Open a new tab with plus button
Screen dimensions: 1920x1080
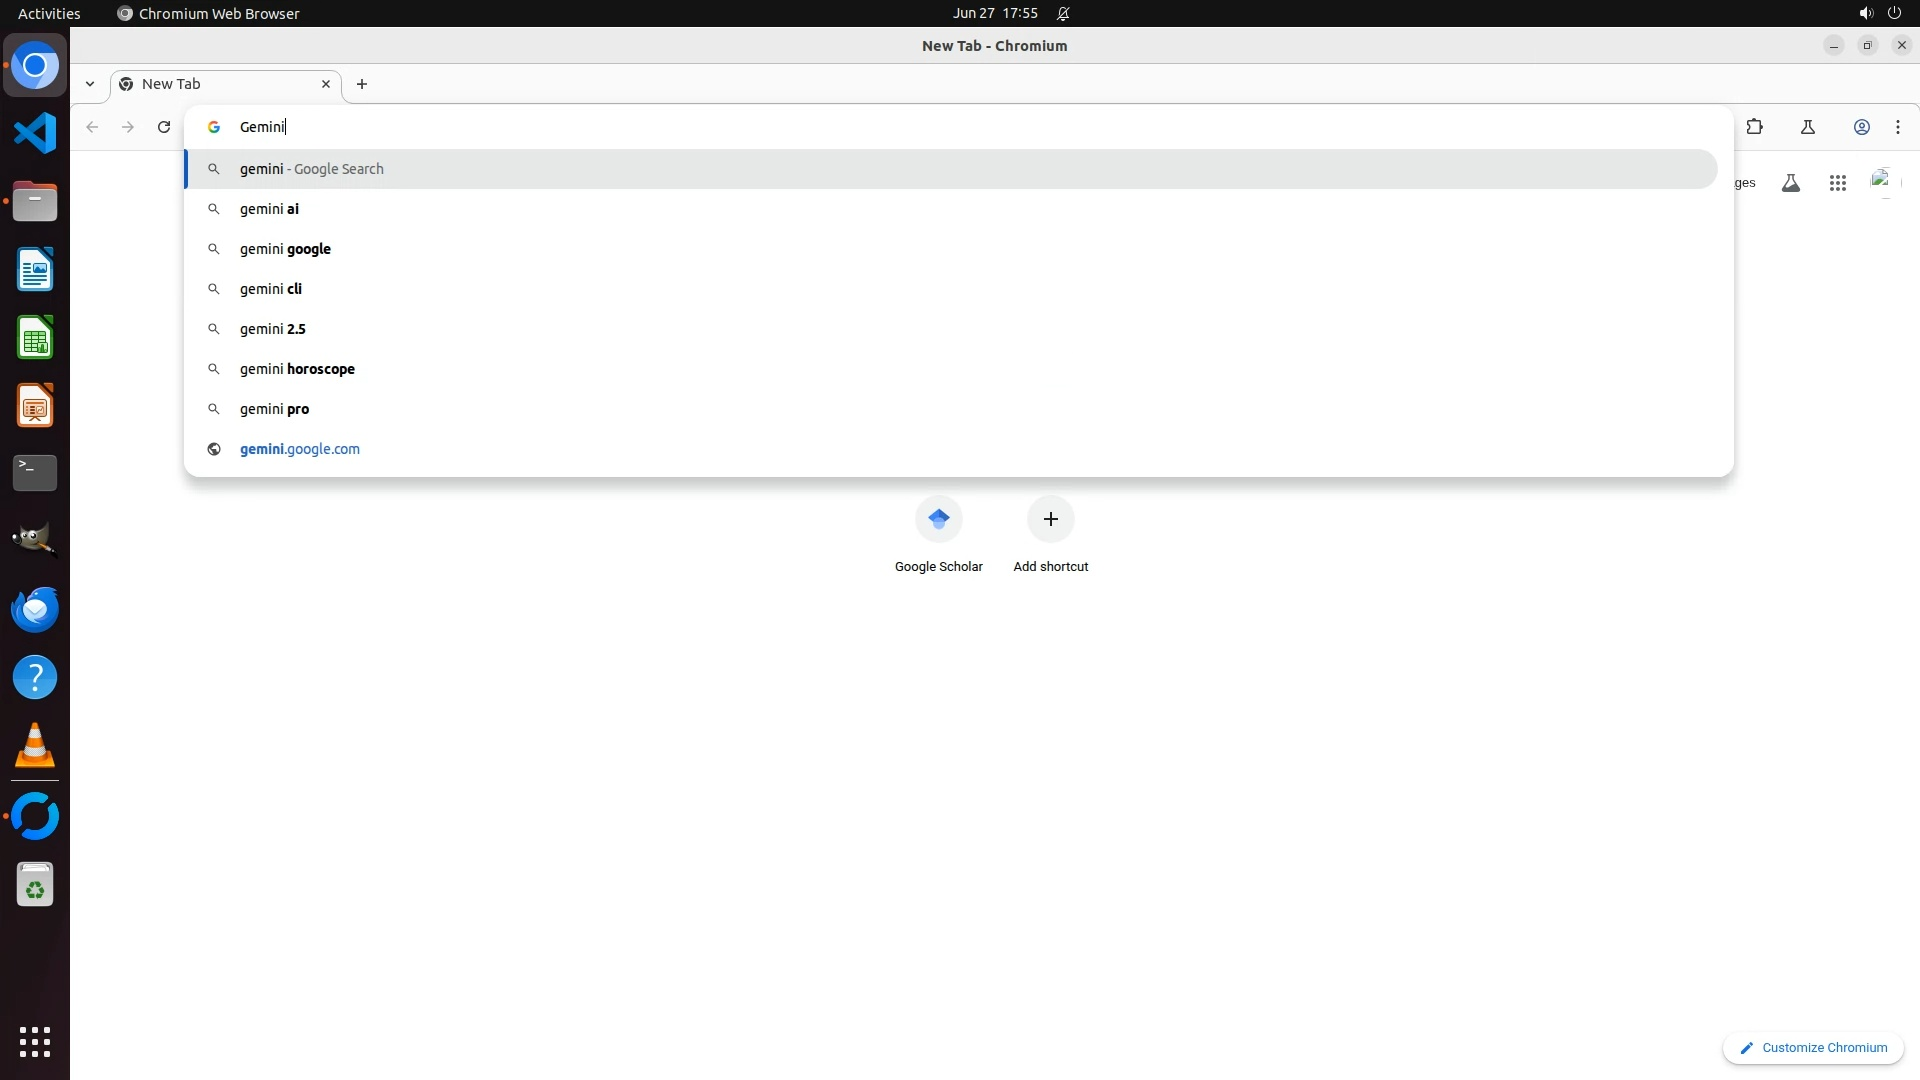tap(362, 84)
